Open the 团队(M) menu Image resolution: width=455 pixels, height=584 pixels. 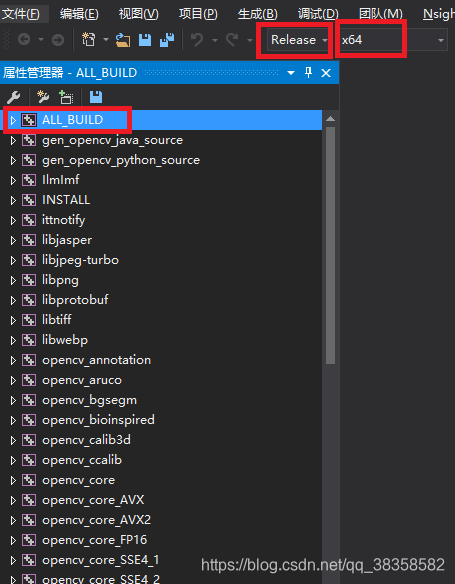coord(380,14)
